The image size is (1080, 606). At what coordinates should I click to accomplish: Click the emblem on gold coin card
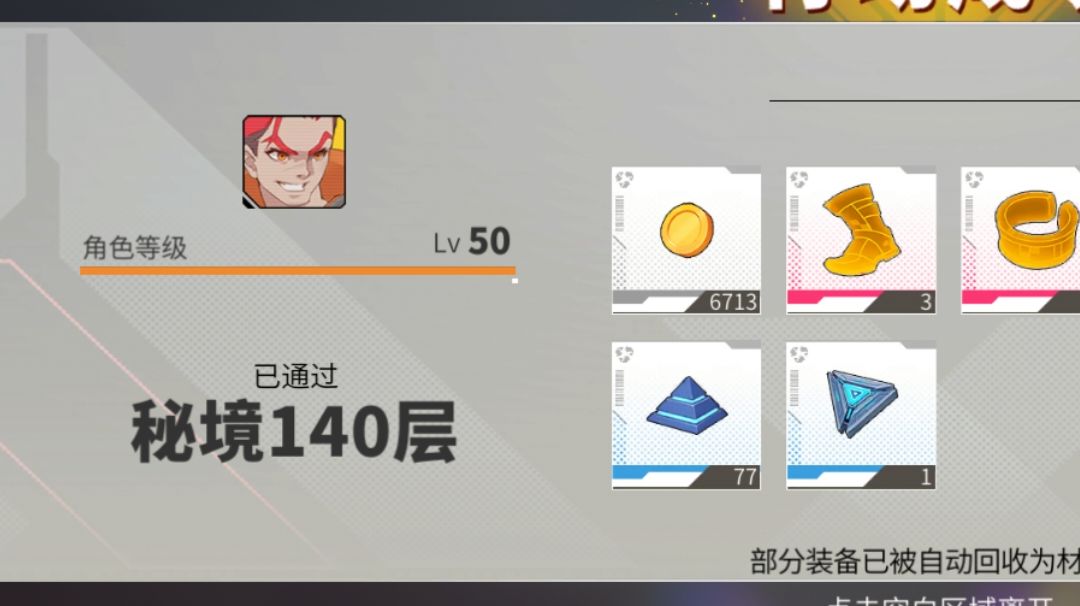click(624, 180)
